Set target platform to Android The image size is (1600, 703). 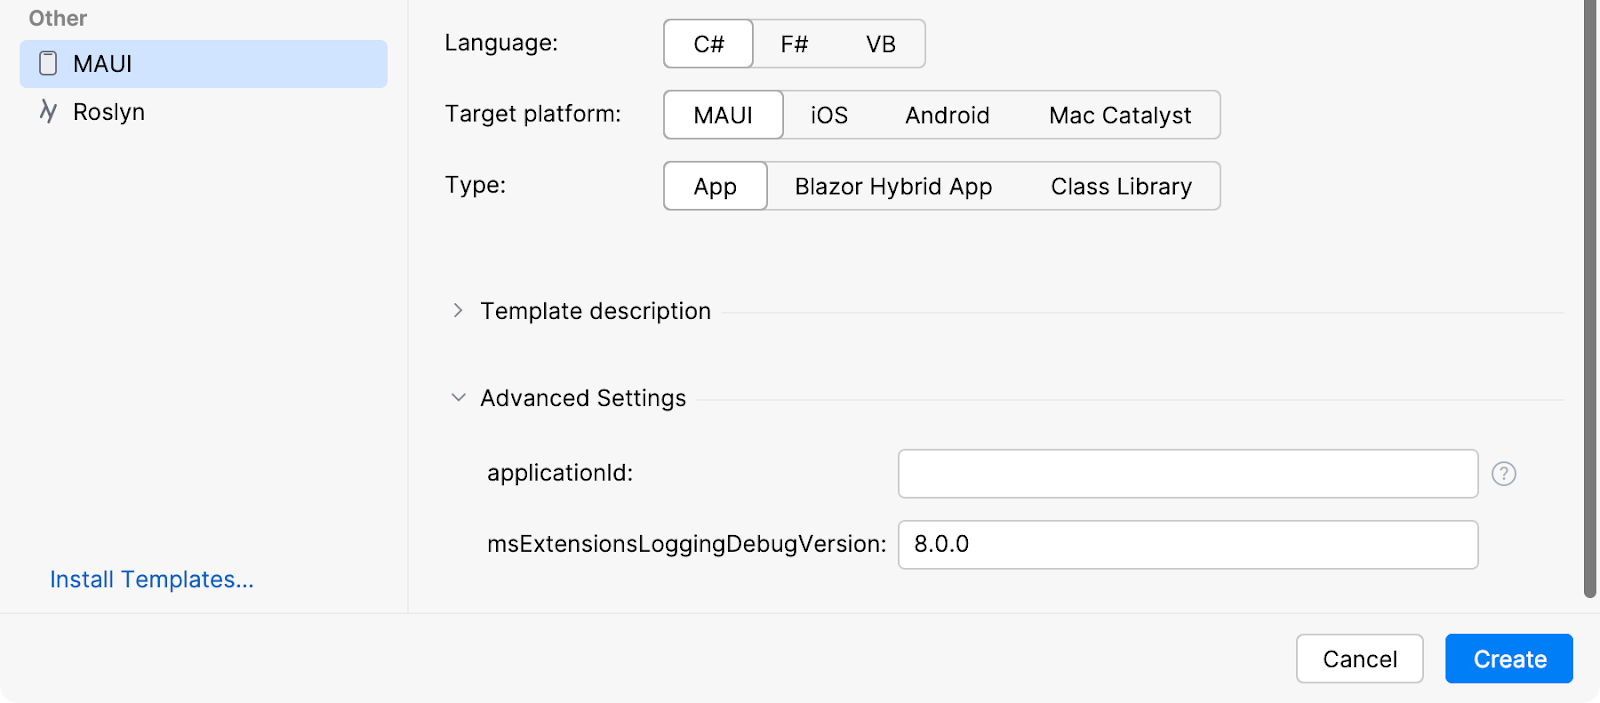(x=946, y=115)
